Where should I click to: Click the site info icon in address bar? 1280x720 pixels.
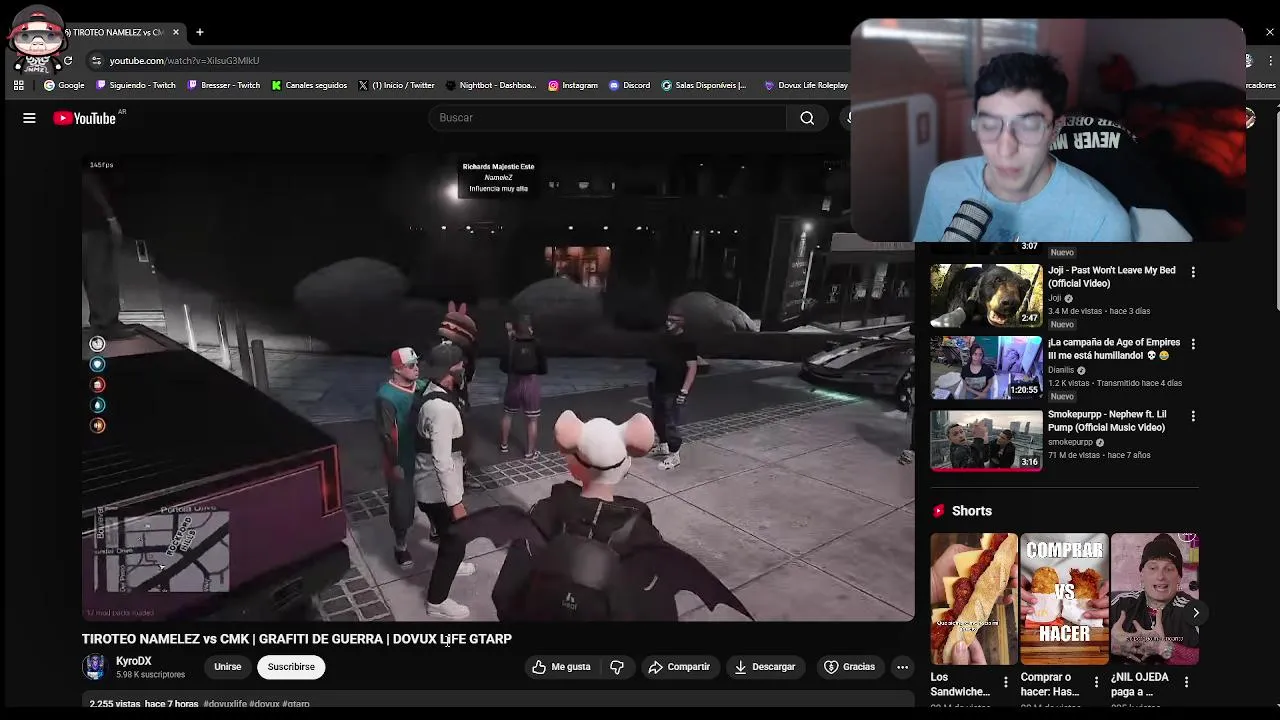click(96, 61)
